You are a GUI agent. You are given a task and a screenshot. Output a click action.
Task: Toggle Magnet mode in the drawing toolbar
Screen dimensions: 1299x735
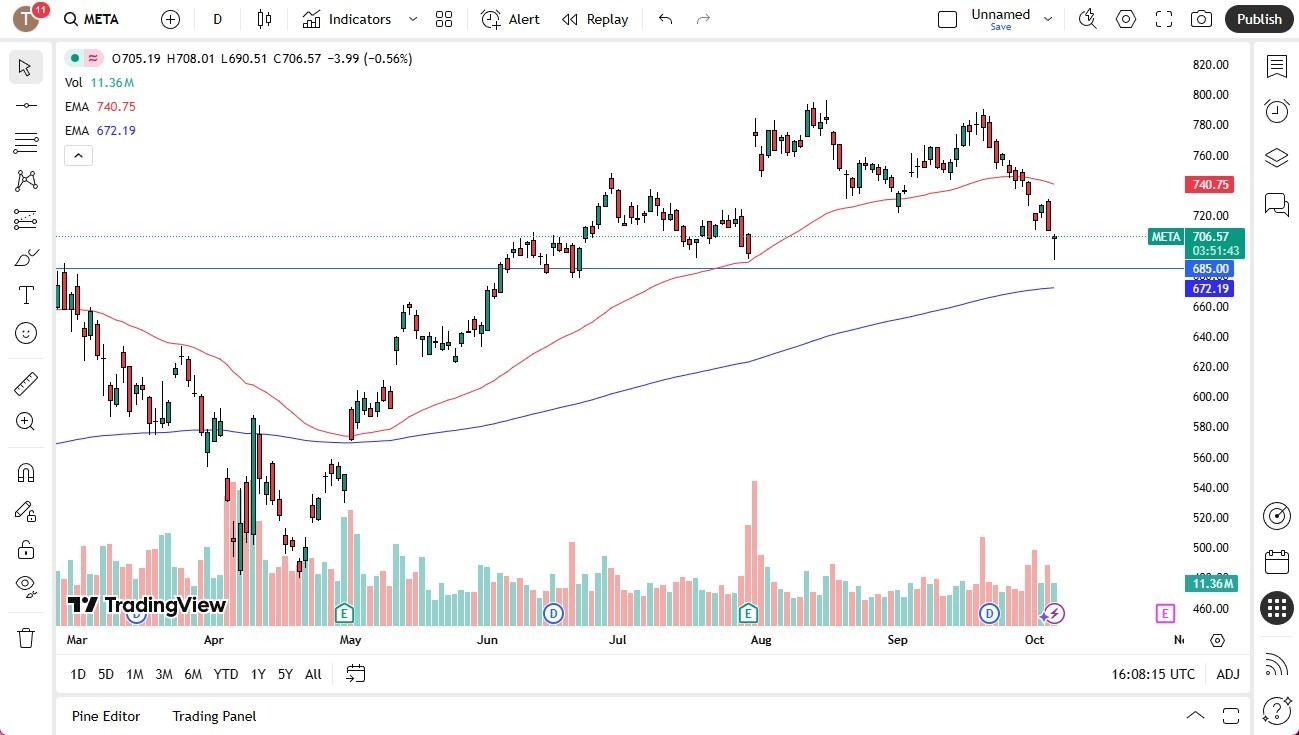coord(26,472)
